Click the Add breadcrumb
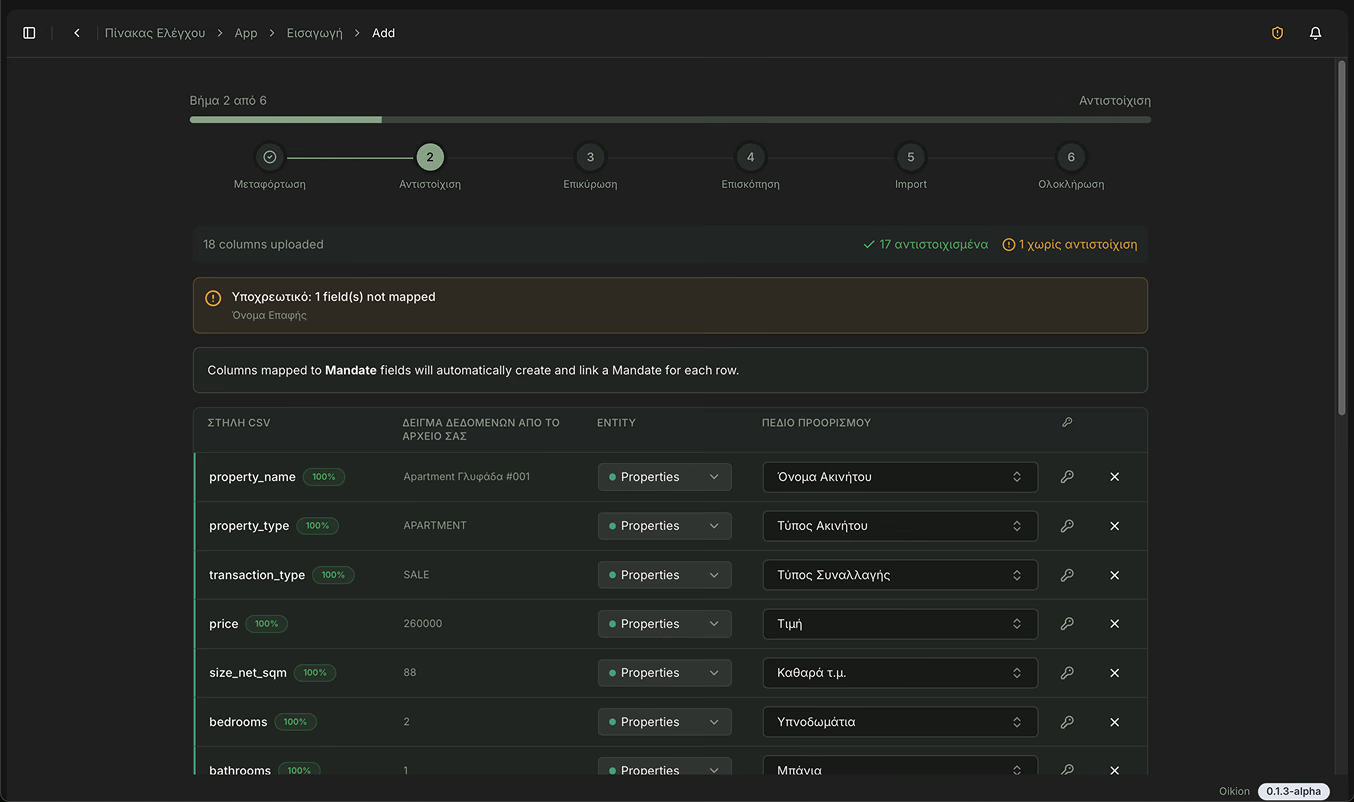The image size is (1354, 802). 384,33
